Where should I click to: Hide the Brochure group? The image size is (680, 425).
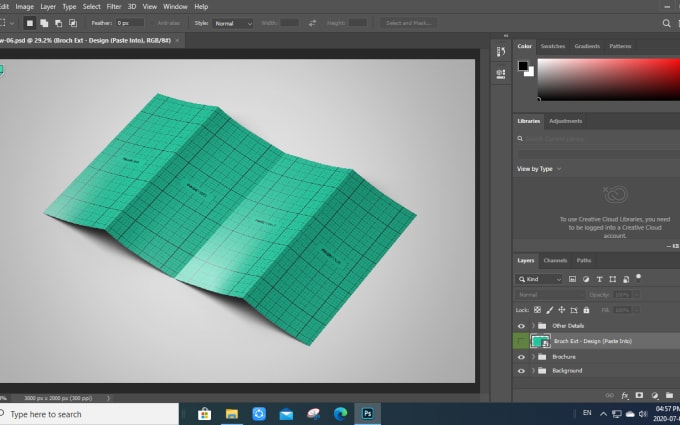click(x=521, y=357)
